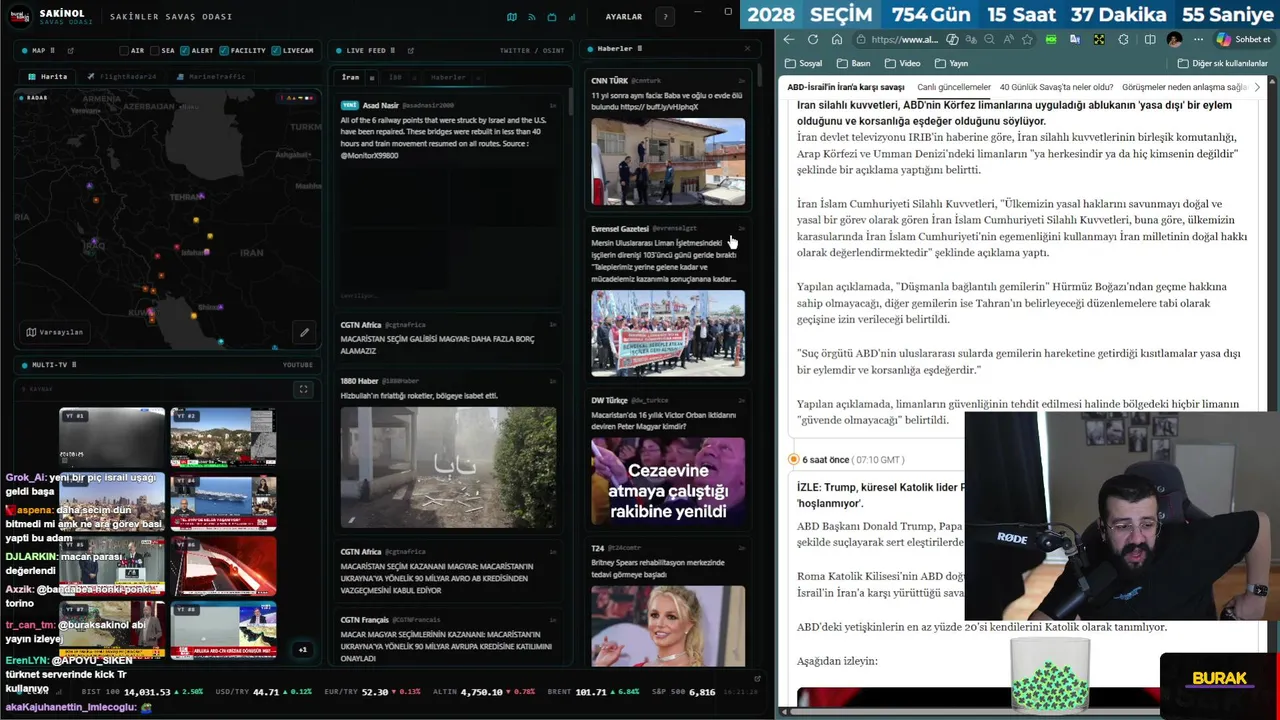This screenshot has height=720, width=1280.
Task: Click the TV icon in top bar
Action: click(552, 17)
